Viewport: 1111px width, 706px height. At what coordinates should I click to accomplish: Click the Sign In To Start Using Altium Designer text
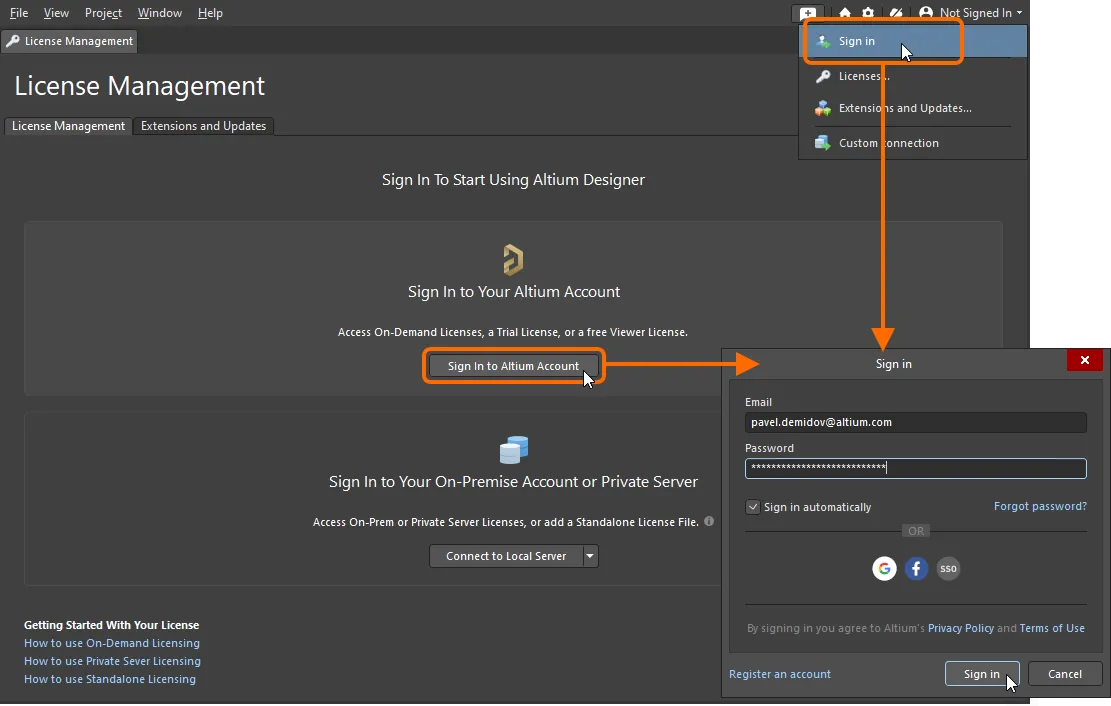(x=513, y=180)
